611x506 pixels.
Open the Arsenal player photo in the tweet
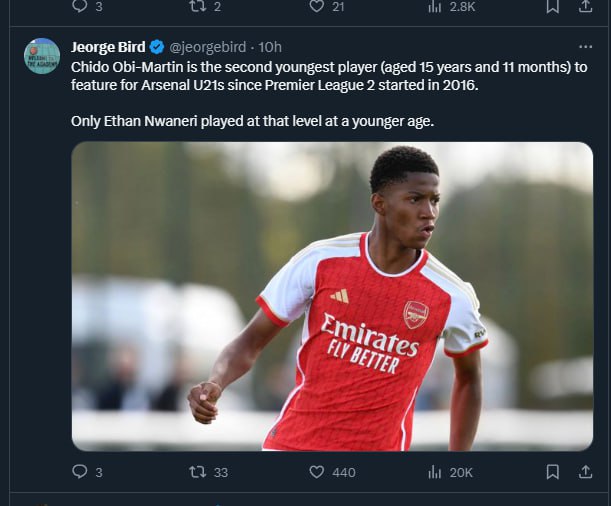332,296
